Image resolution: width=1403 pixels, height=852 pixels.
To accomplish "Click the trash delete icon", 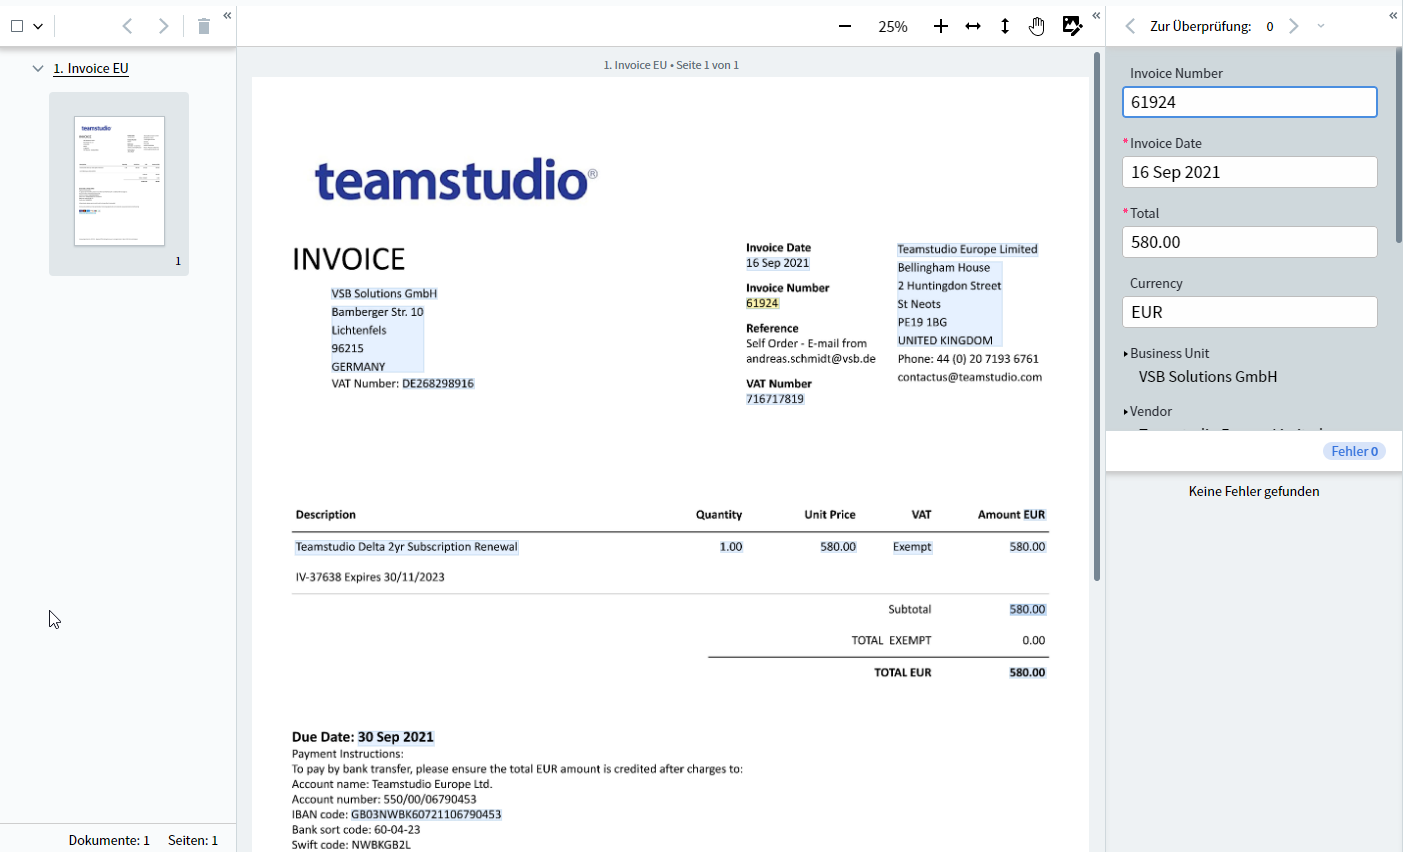I will click(204, 26).
